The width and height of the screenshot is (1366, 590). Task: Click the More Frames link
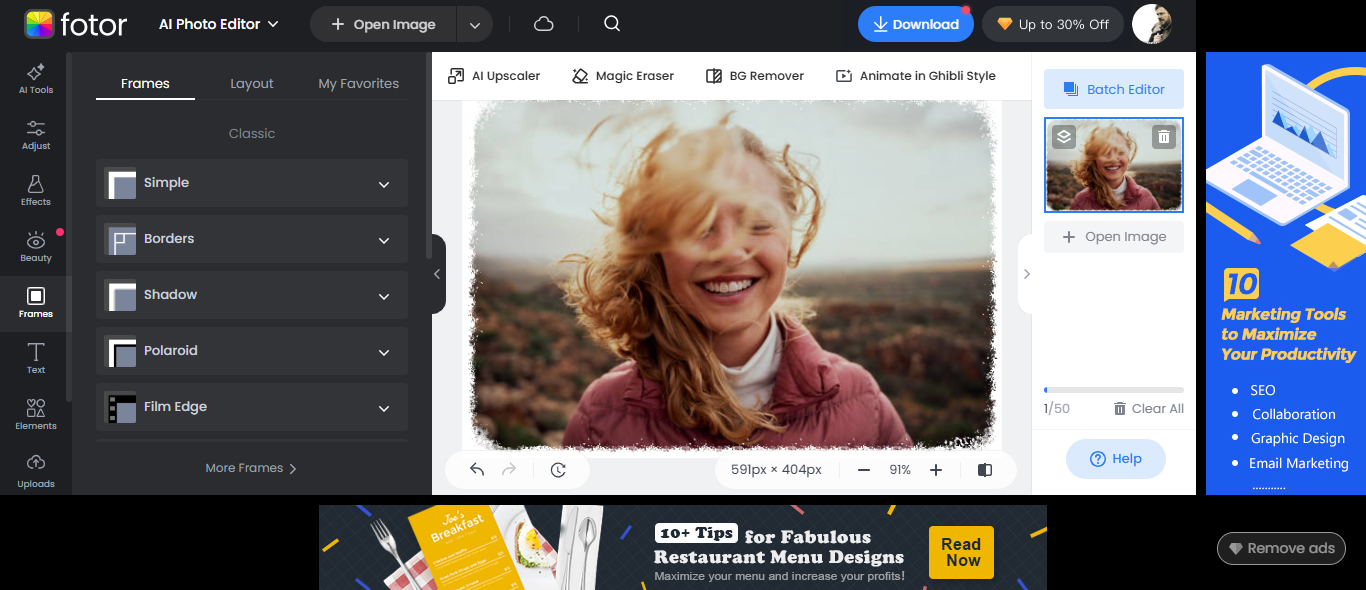pyautogui.click(x=251, y=468)
